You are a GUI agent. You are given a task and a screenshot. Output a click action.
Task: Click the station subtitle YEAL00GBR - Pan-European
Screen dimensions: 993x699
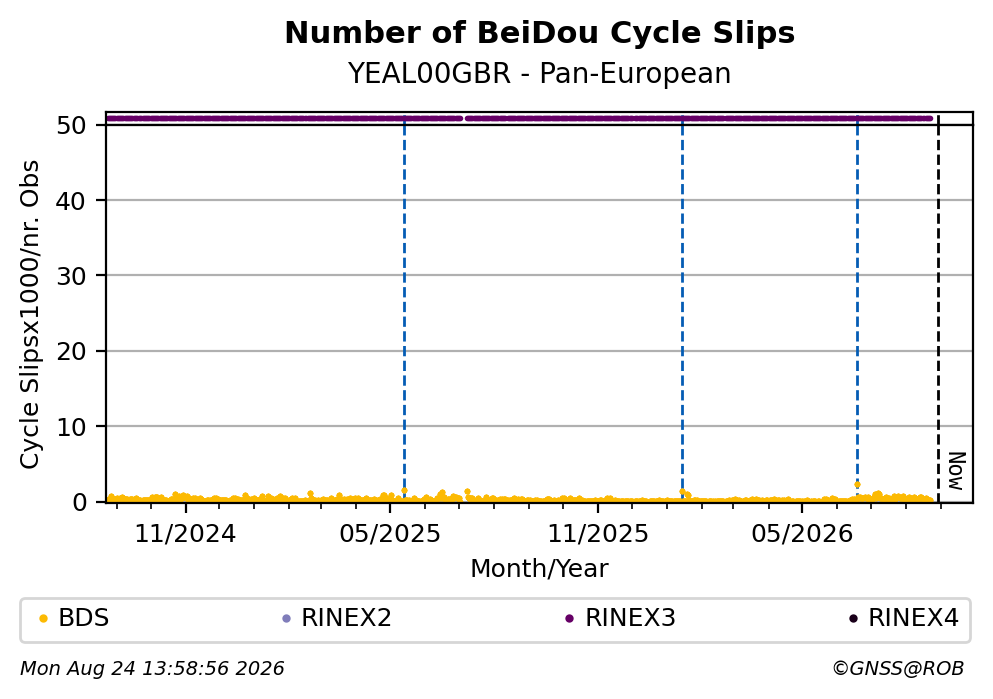540,73
